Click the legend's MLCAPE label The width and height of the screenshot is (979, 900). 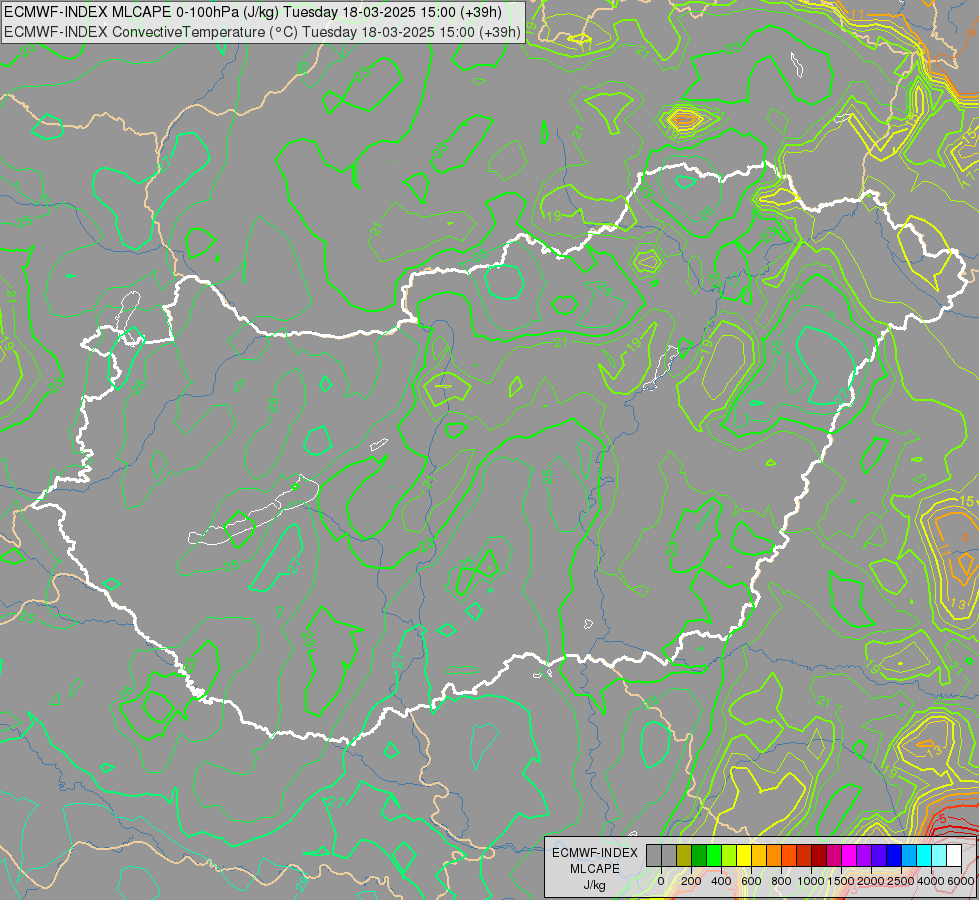click(595, 869)
